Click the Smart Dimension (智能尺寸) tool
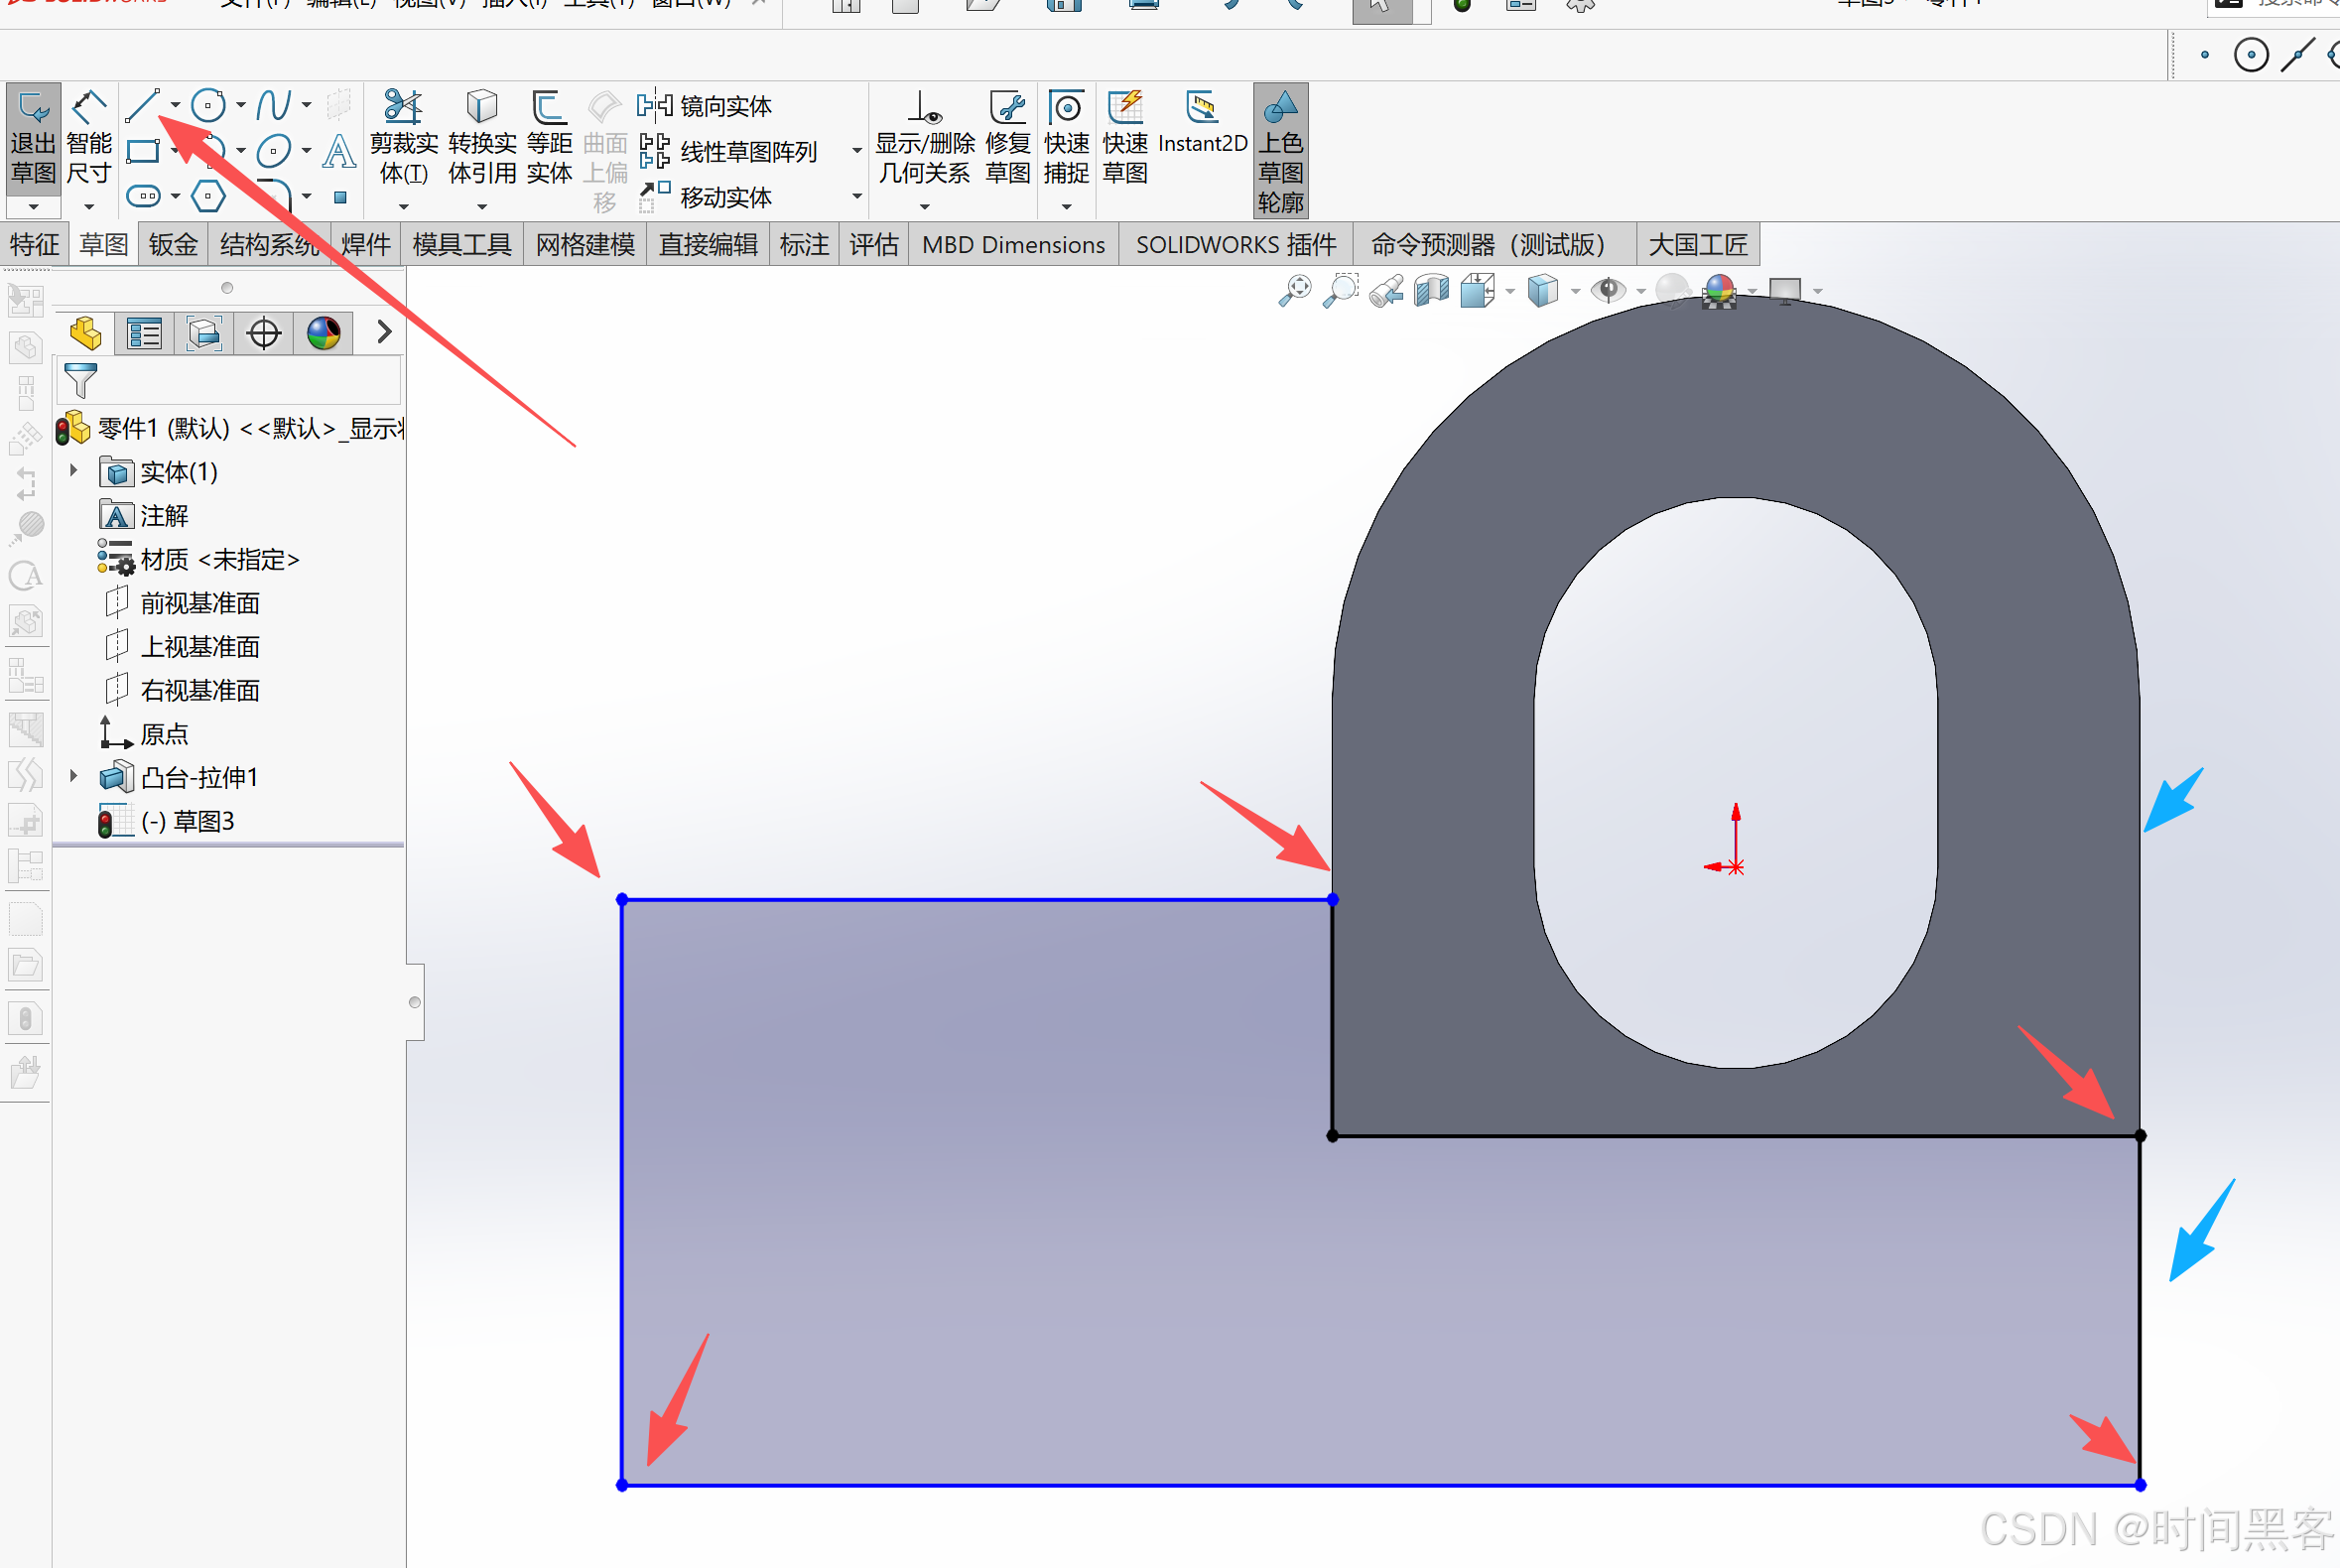2340x1568 pixels. (88, 138)
